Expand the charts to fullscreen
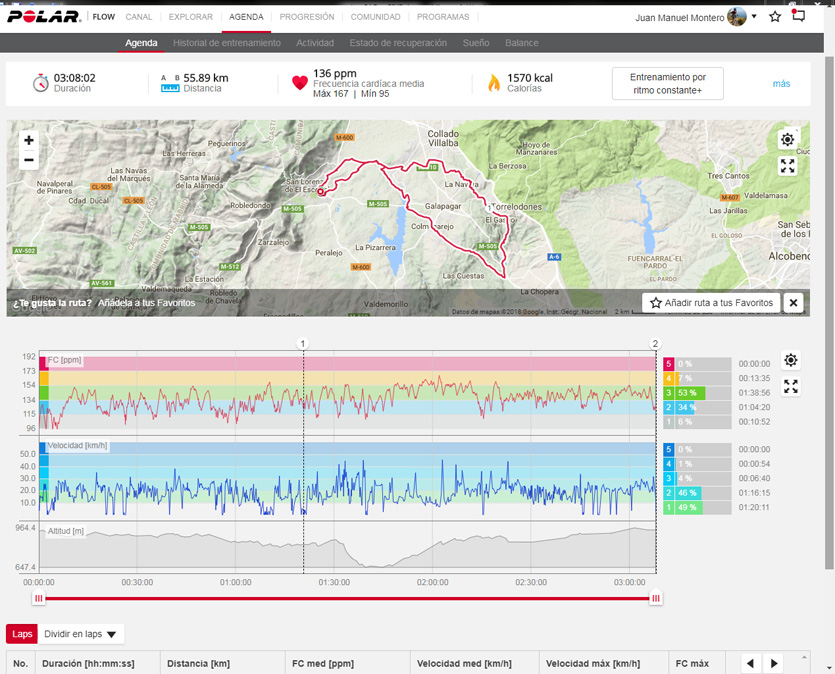 pos(791,387)
